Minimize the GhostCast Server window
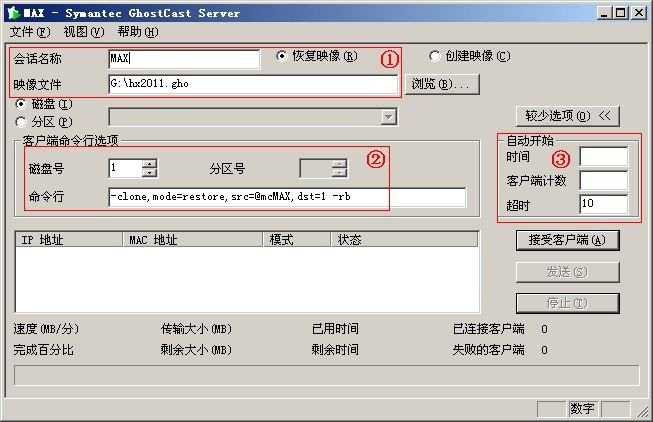Screen dimensions: 653x422 click(604, 13)
